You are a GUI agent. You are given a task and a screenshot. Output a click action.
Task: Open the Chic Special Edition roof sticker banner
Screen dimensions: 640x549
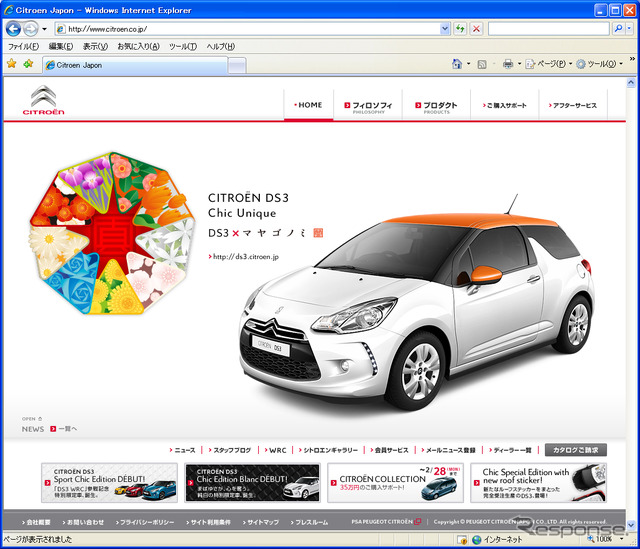538,483
